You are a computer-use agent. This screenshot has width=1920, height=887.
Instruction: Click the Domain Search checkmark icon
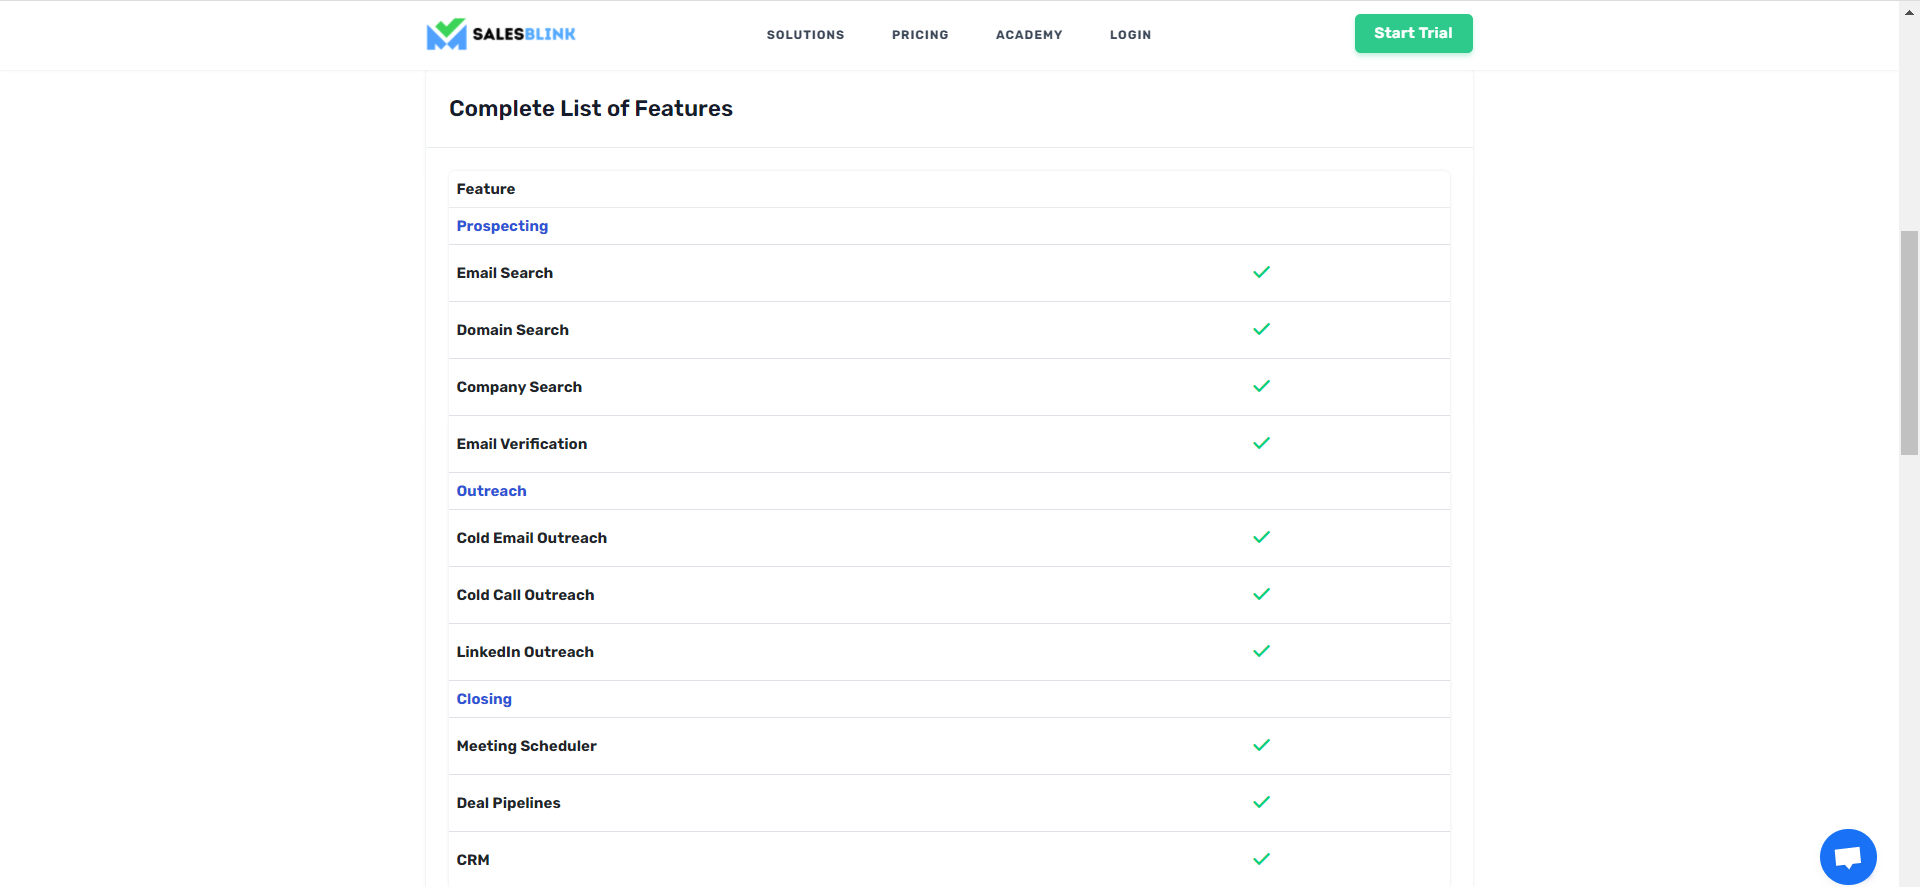coord(1261,329)
